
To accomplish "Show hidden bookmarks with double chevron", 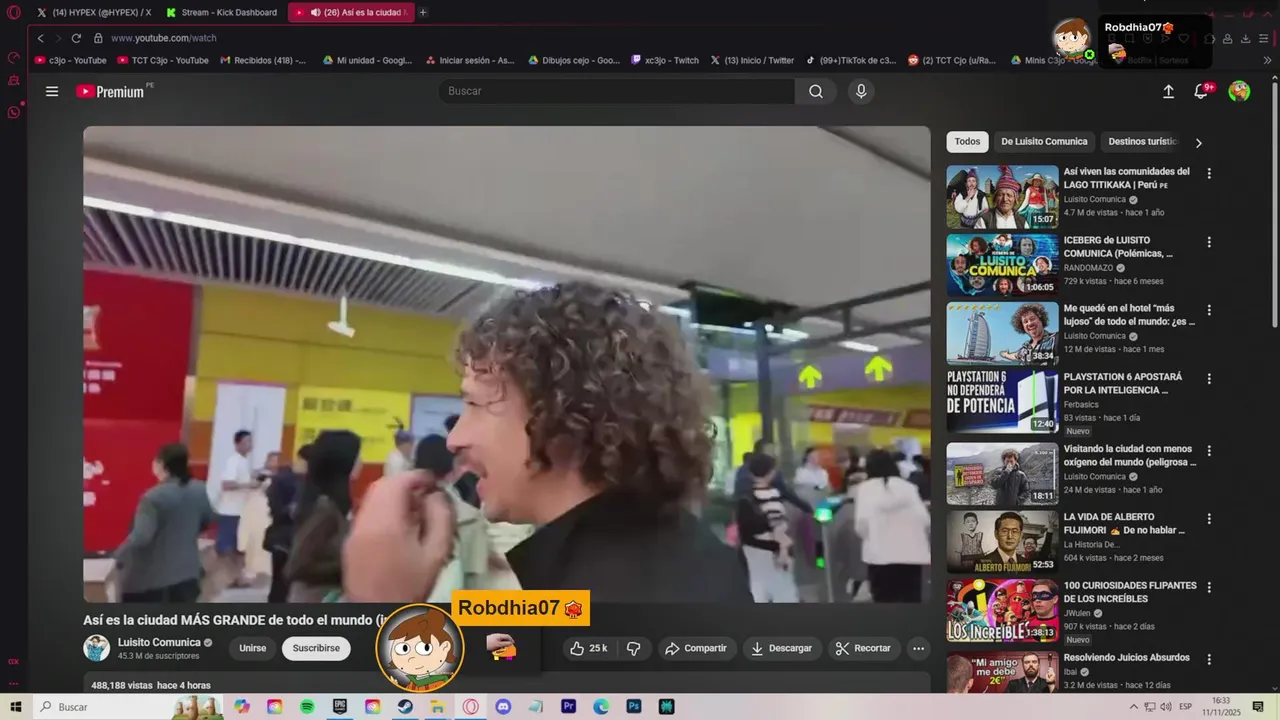I will (1268, 60).
